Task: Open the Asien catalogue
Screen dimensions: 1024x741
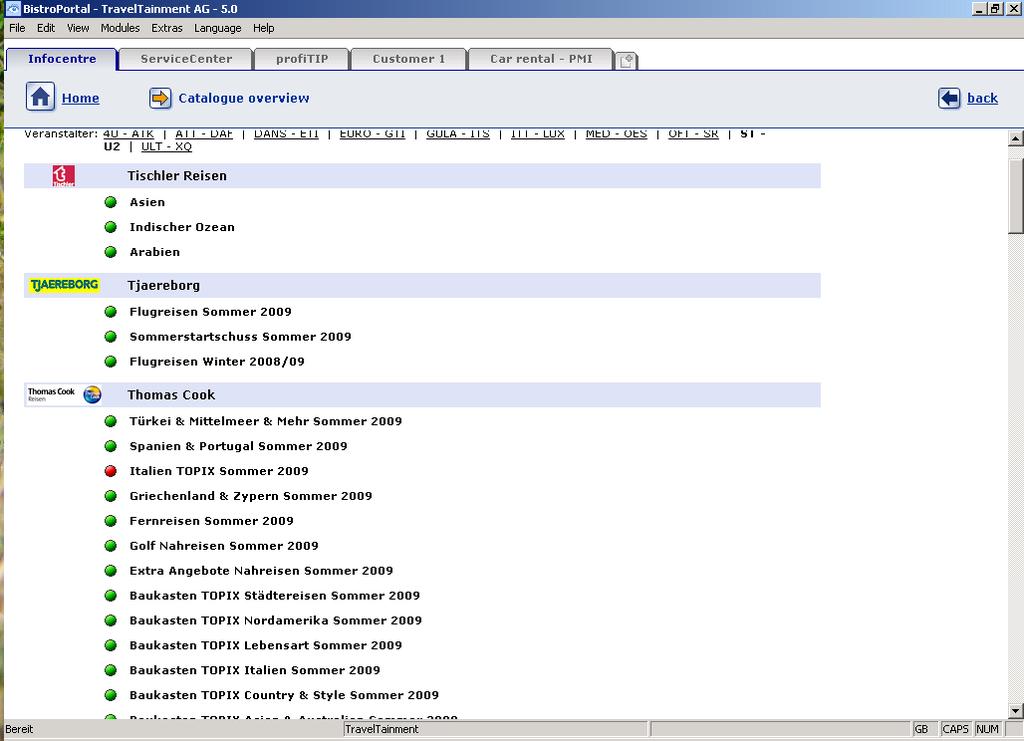Action: [147, 202]
